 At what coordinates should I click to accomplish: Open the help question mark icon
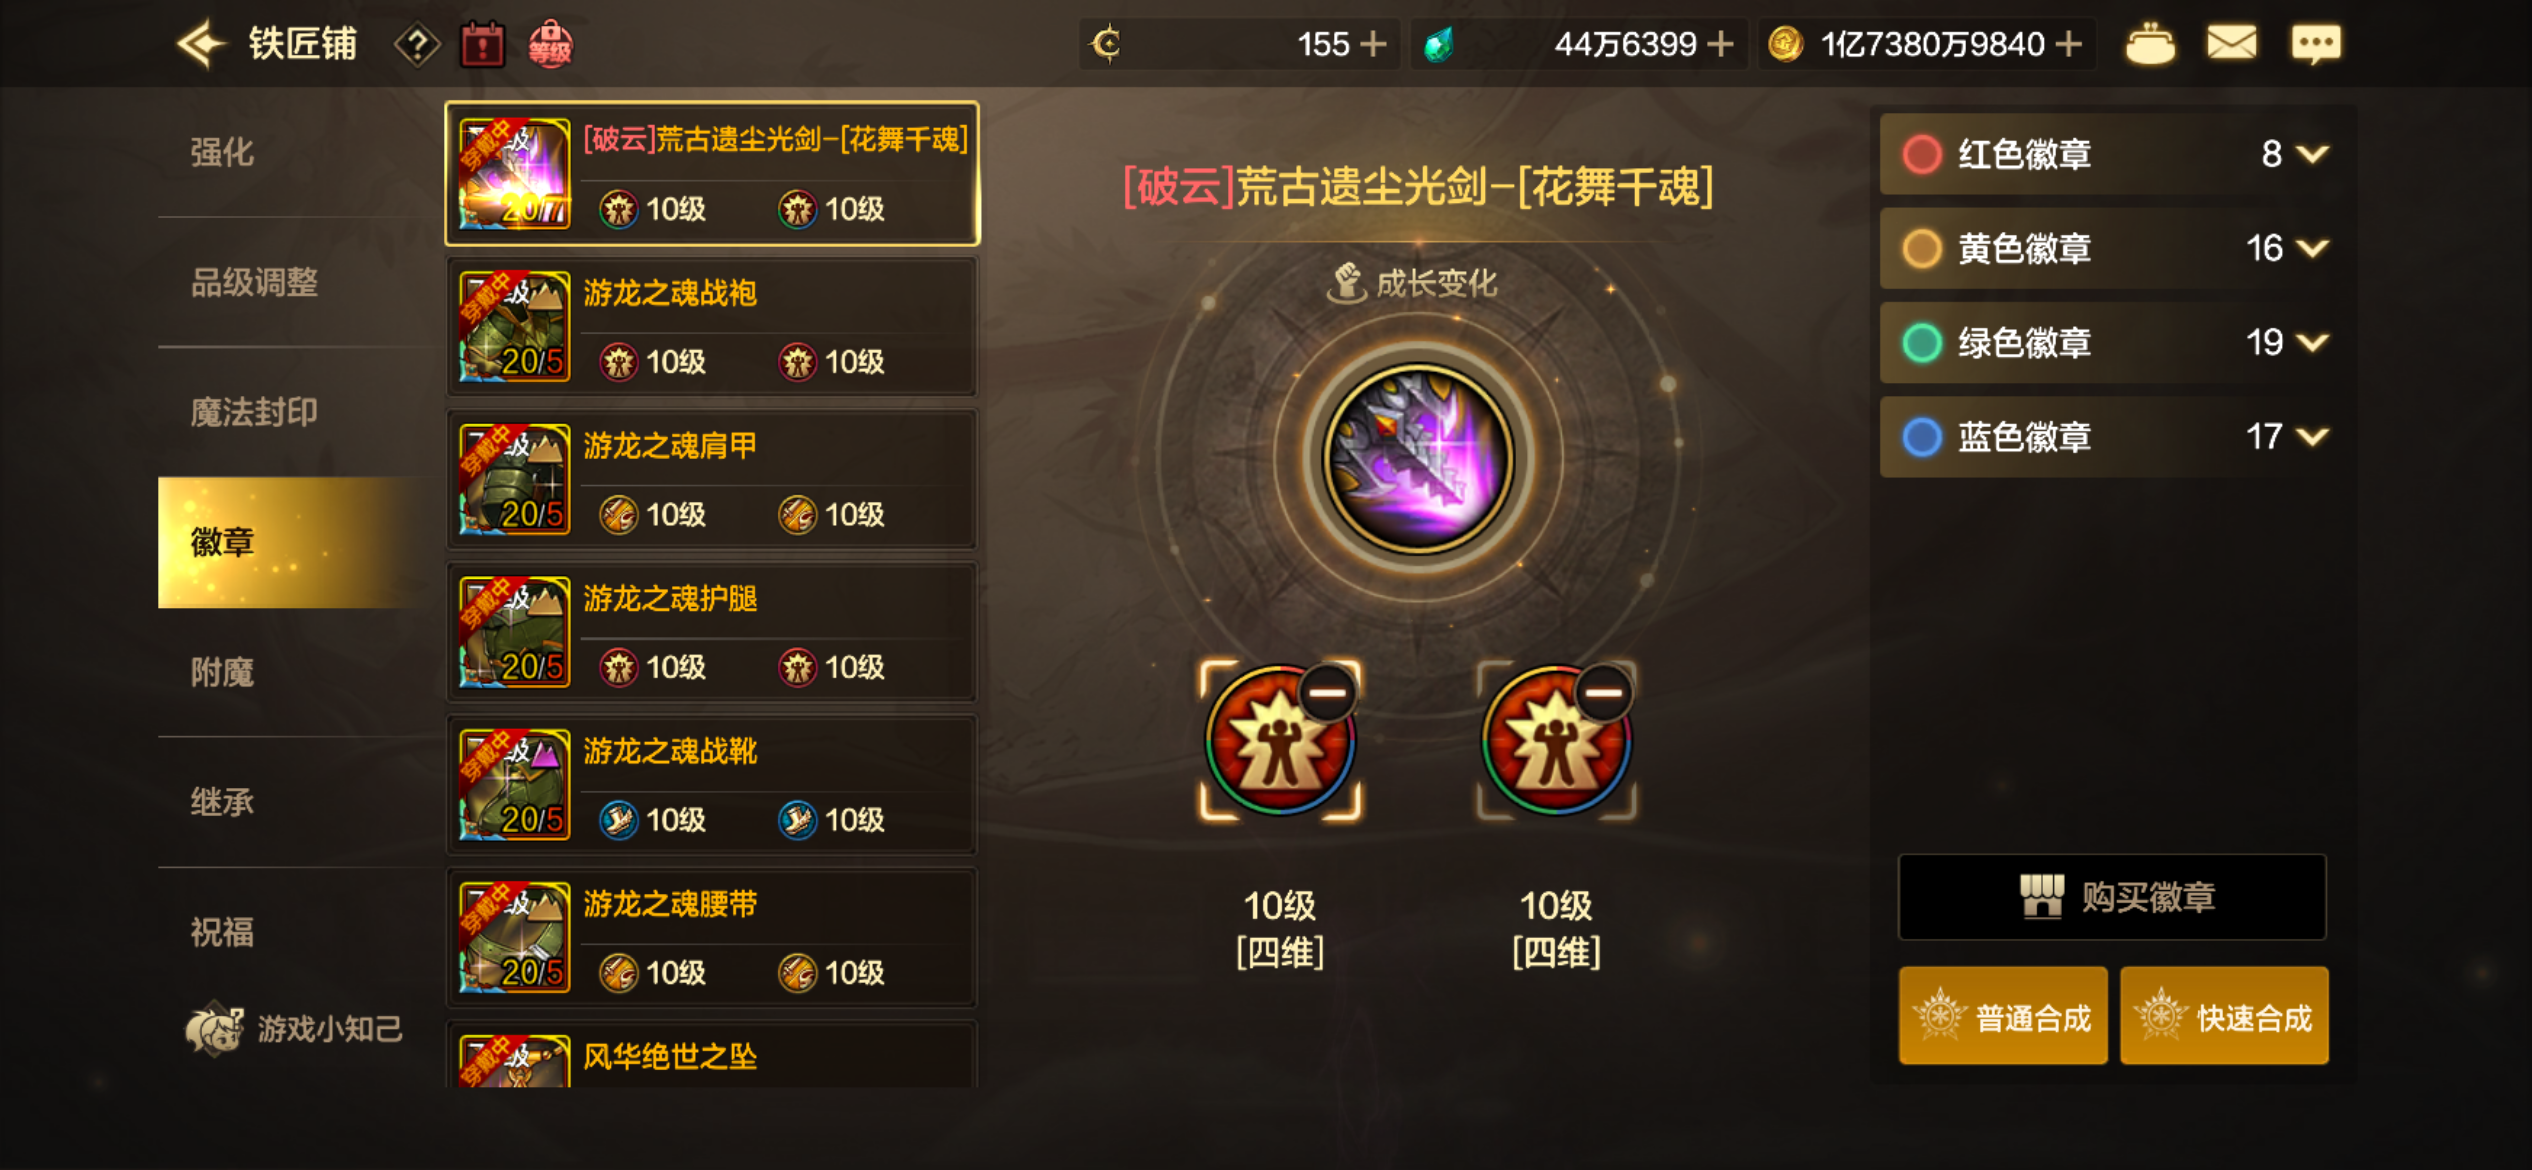(417, 45)
